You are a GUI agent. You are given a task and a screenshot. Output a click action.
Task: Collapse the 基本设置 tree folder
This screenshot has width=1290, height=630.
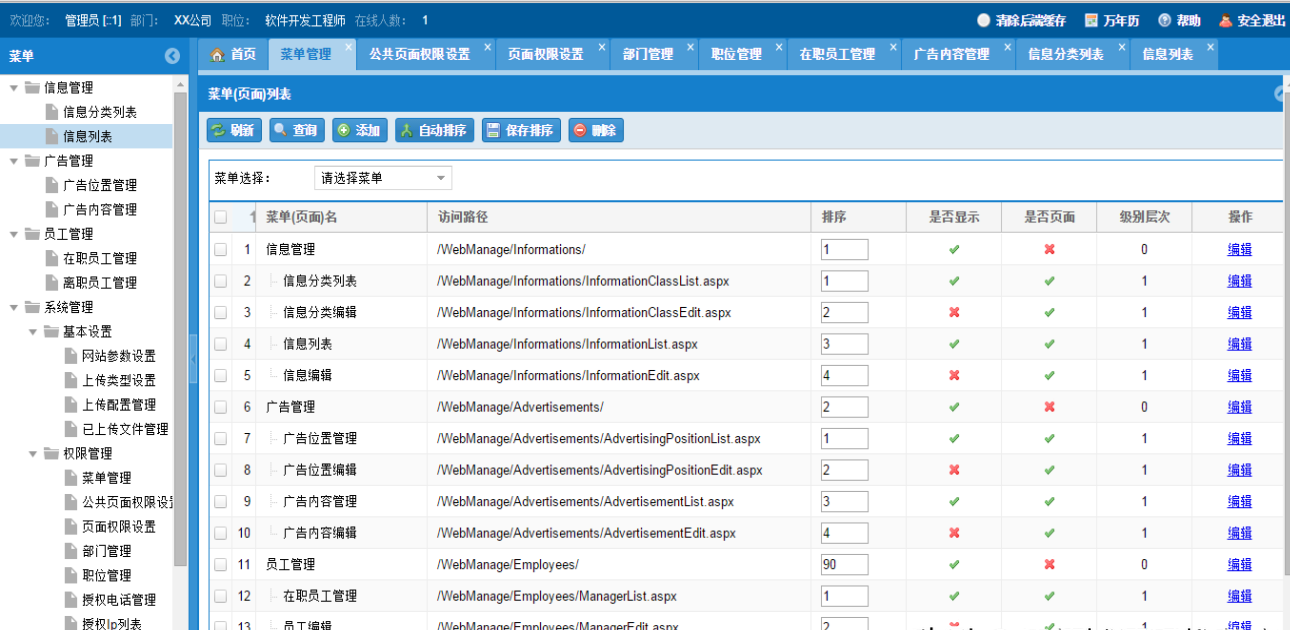tap(33, 331)
